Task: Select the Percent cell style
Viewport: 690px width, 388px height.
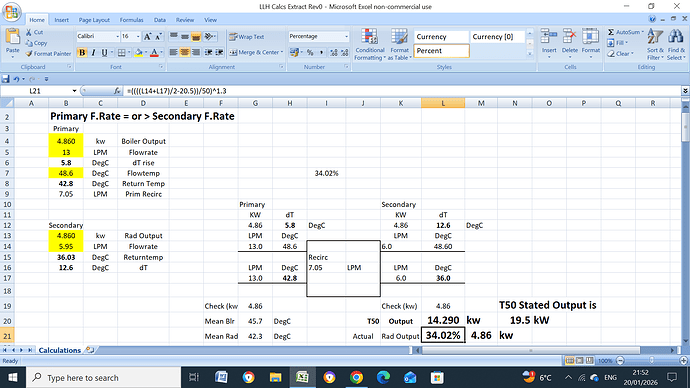Action: coord(441,51)
